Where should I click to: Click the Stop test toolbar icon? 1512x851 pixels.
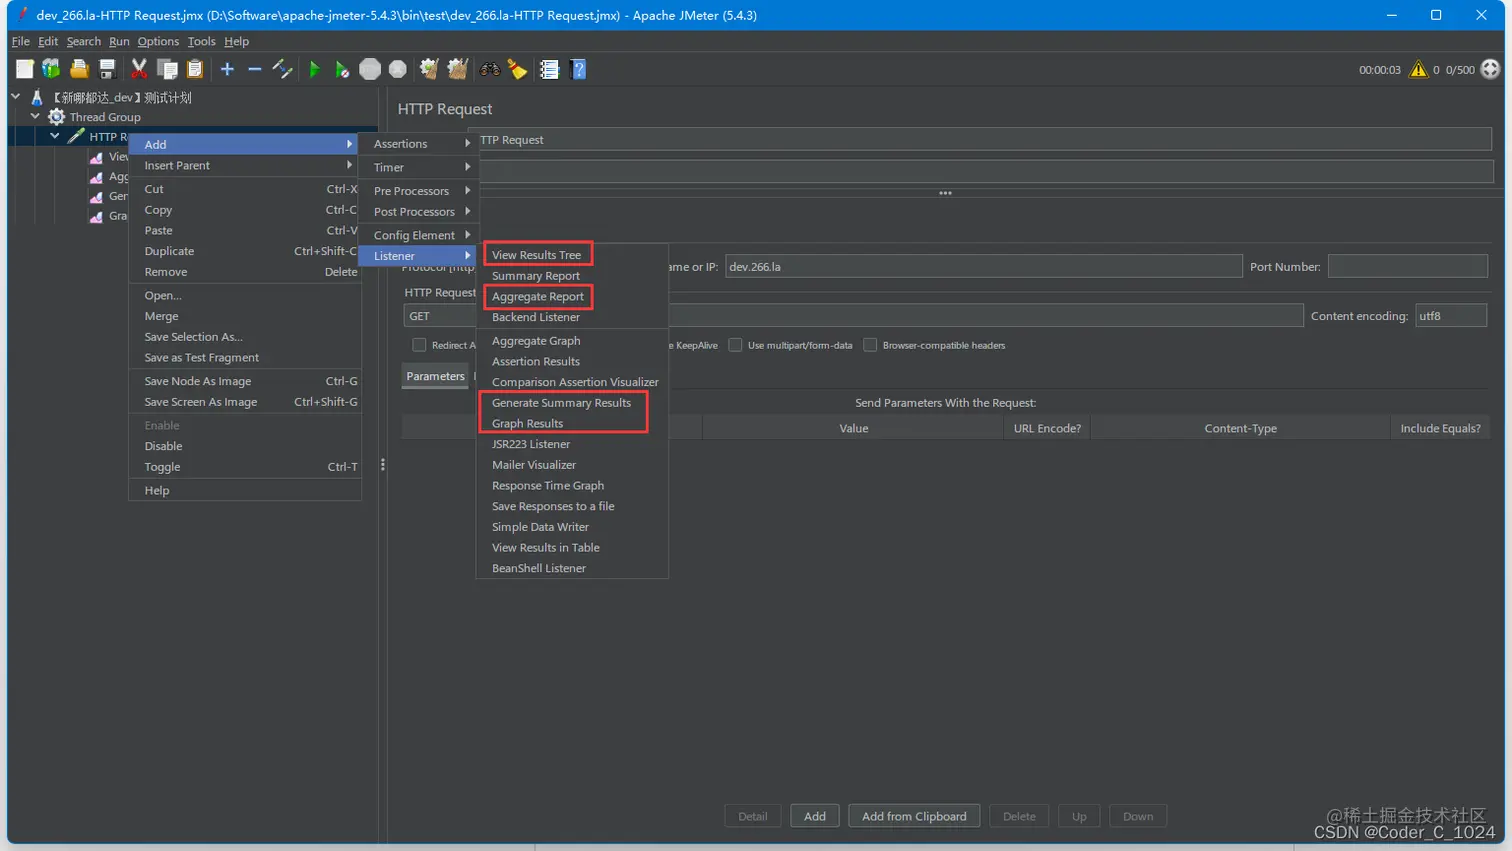[370, 69]
